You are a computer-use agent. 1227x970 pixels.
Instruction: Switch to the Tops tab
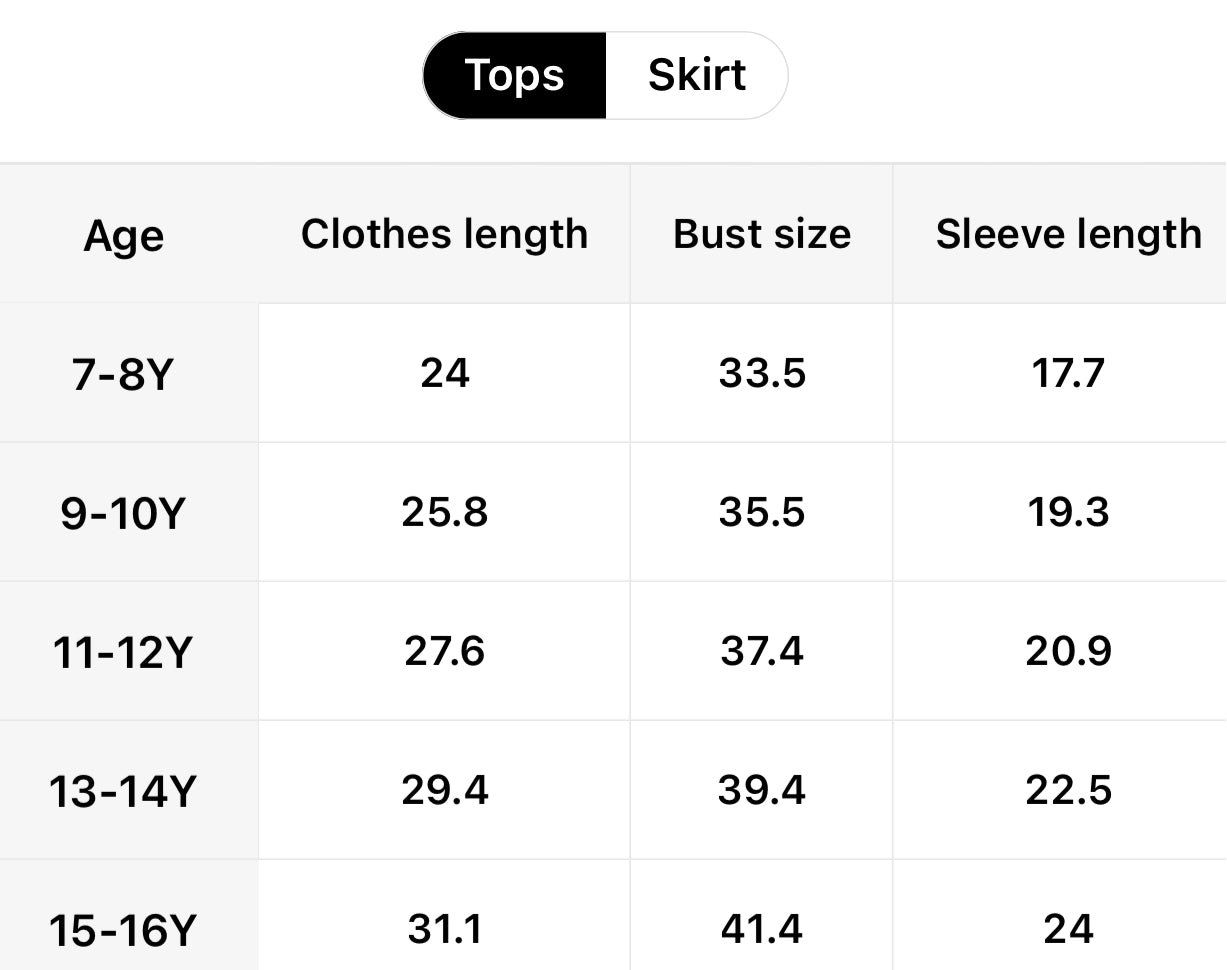point(515,76)
